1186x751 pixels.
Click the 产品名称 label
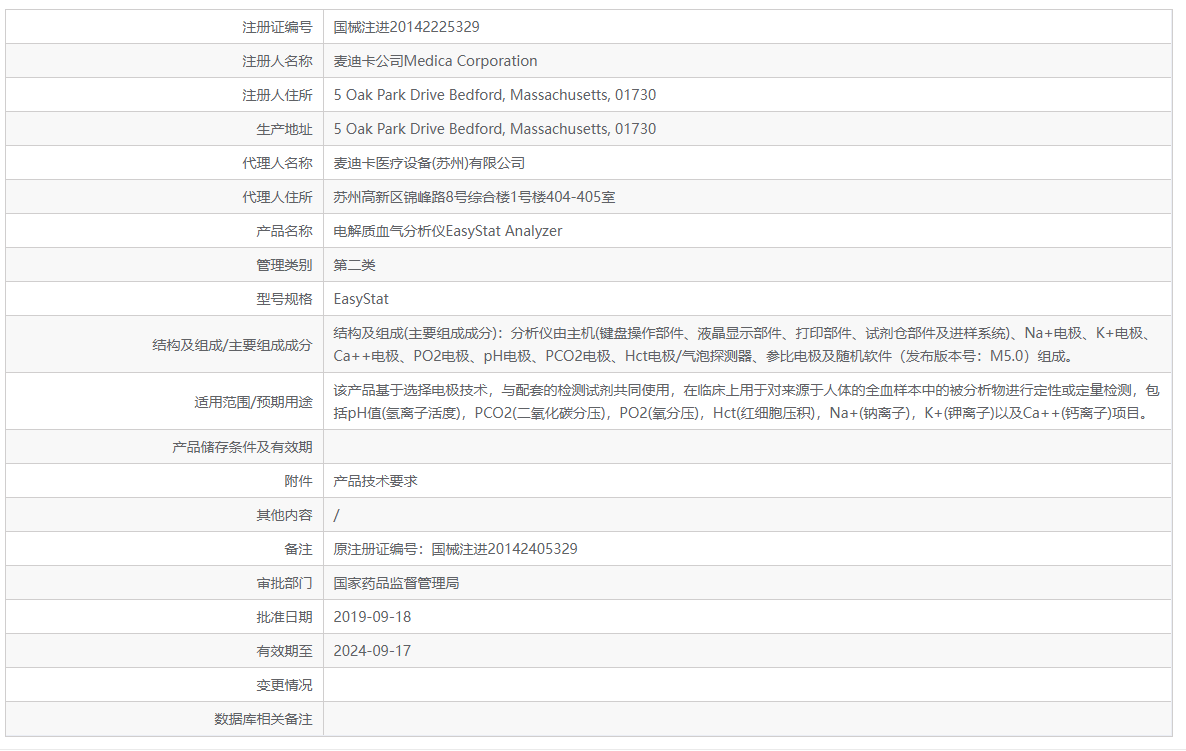(x=284, y=231)
